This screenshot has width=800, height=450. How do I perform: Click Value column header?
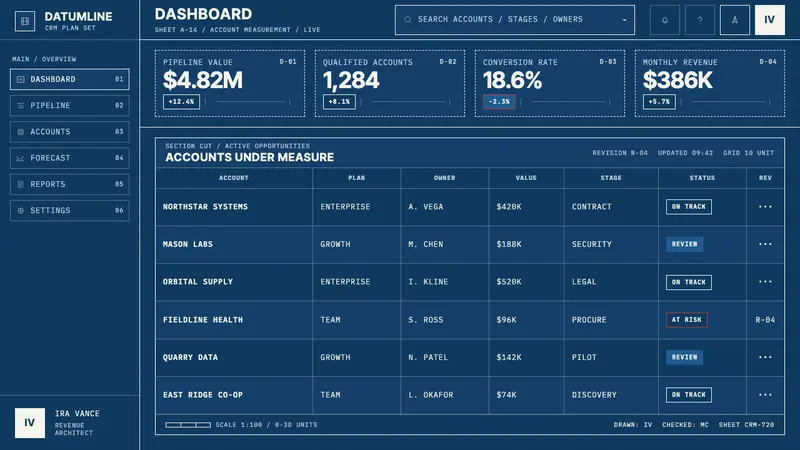click(526, 178)
